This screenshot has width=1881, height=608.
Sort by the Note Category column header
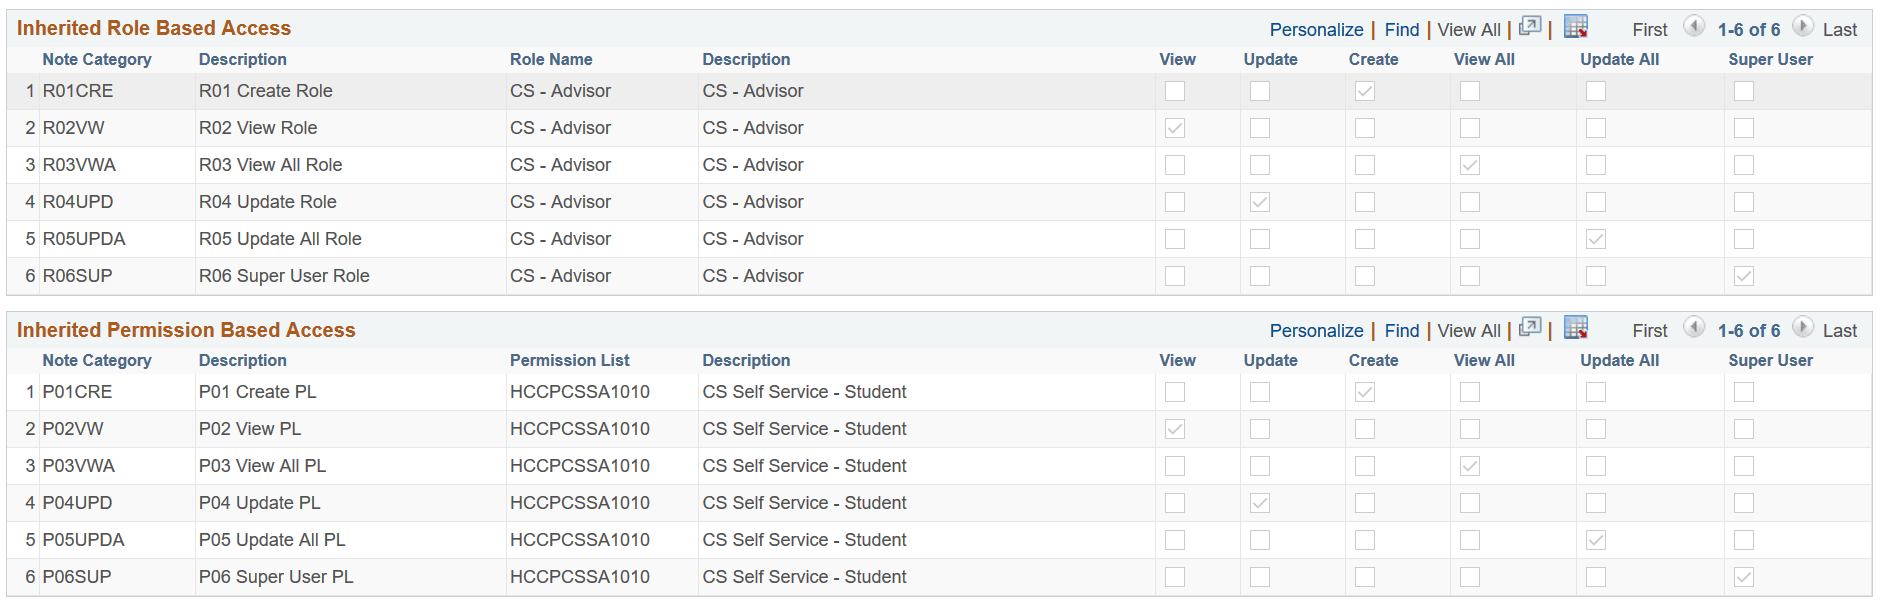point(97,59)
